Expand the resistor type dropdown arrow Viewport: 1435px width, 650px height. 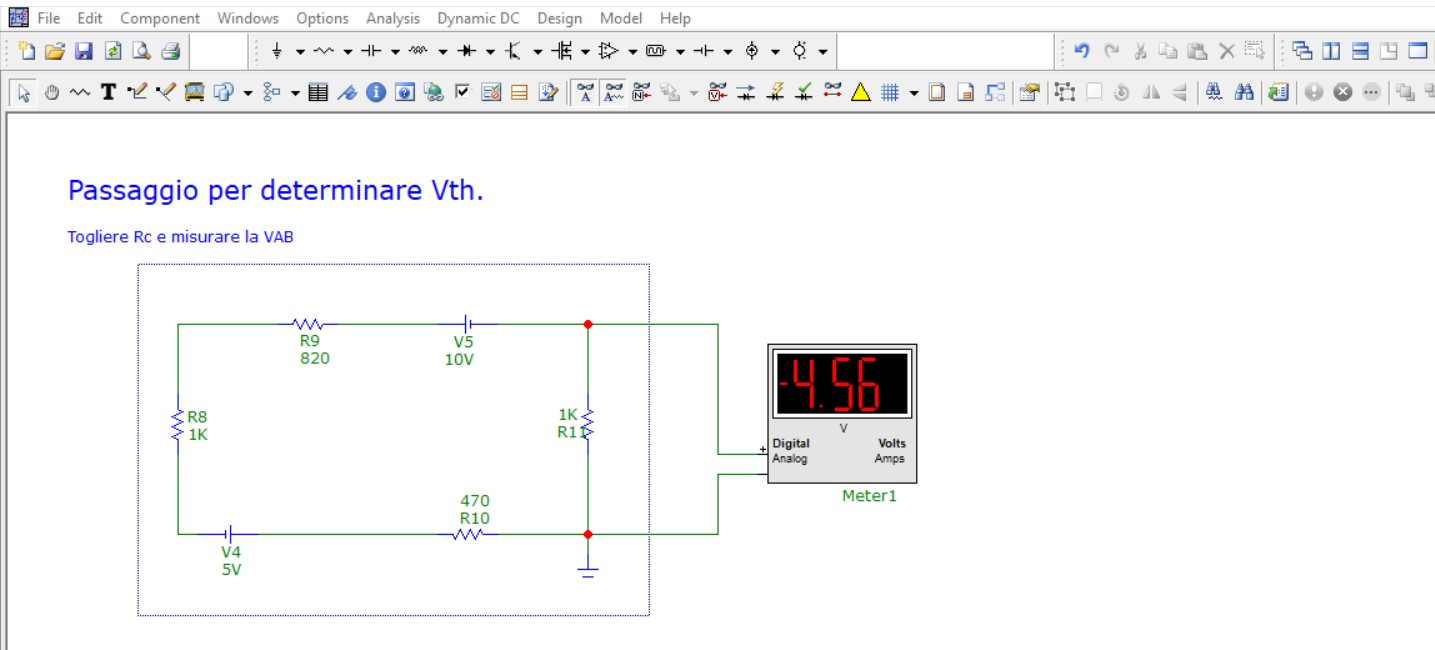click(x=348, y=52)
